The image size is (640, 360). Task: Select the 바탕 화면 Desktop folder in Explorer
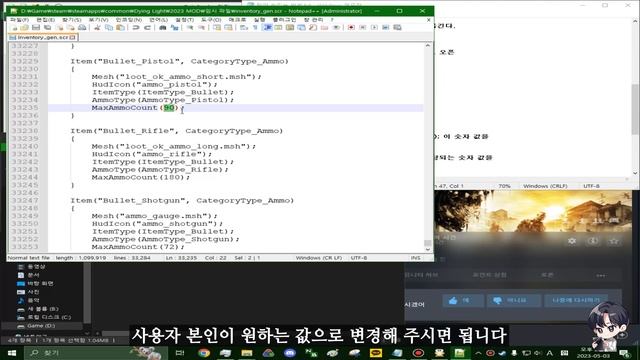(x=36, y=283)
